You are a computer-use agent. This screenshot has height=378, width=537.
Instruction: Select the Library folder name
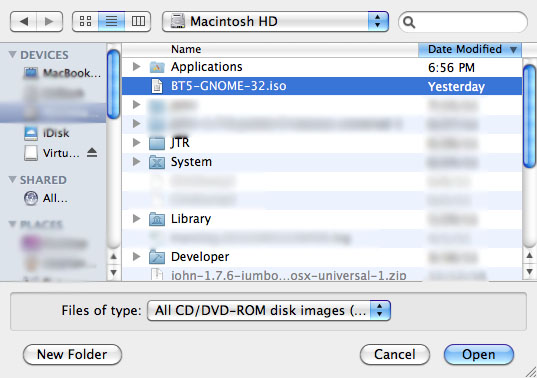(191, 219)
